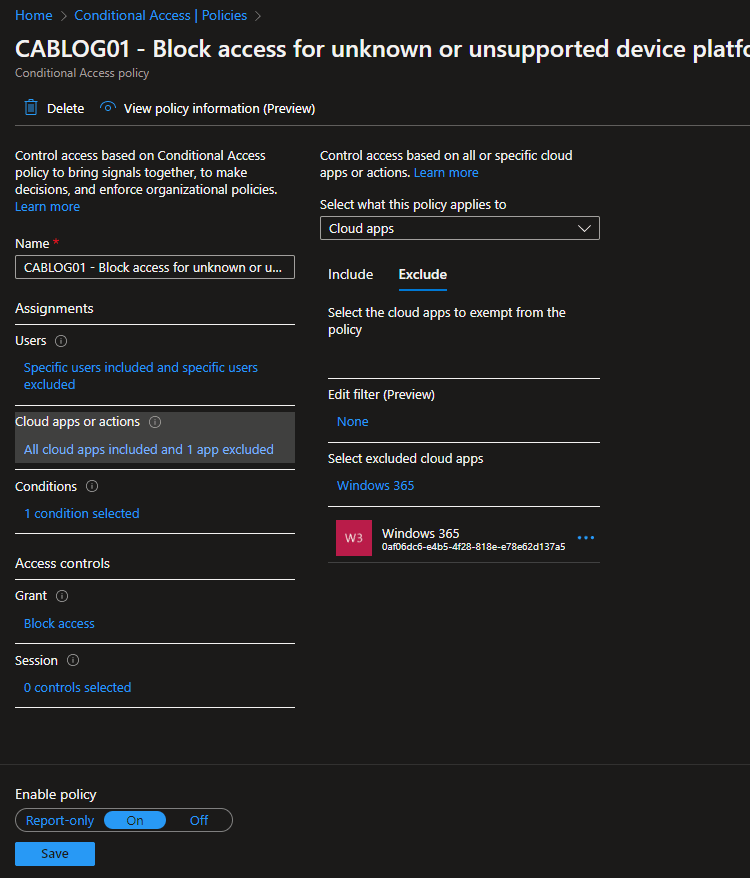This screenshot has width=750, height=878.
Task: Switch to the Include tab
Action: click(x=350, y=274)
